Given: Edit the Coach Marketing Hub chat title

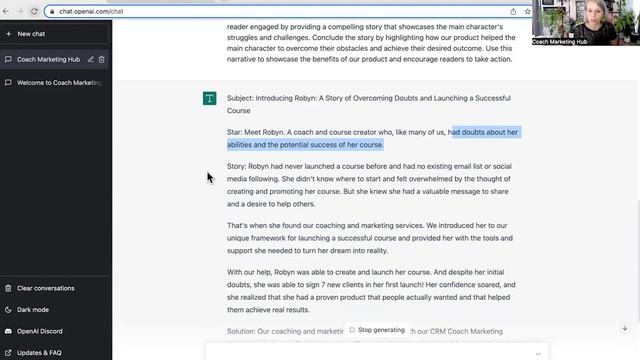Looking at the screenshot, I should [x=91, y=60].
